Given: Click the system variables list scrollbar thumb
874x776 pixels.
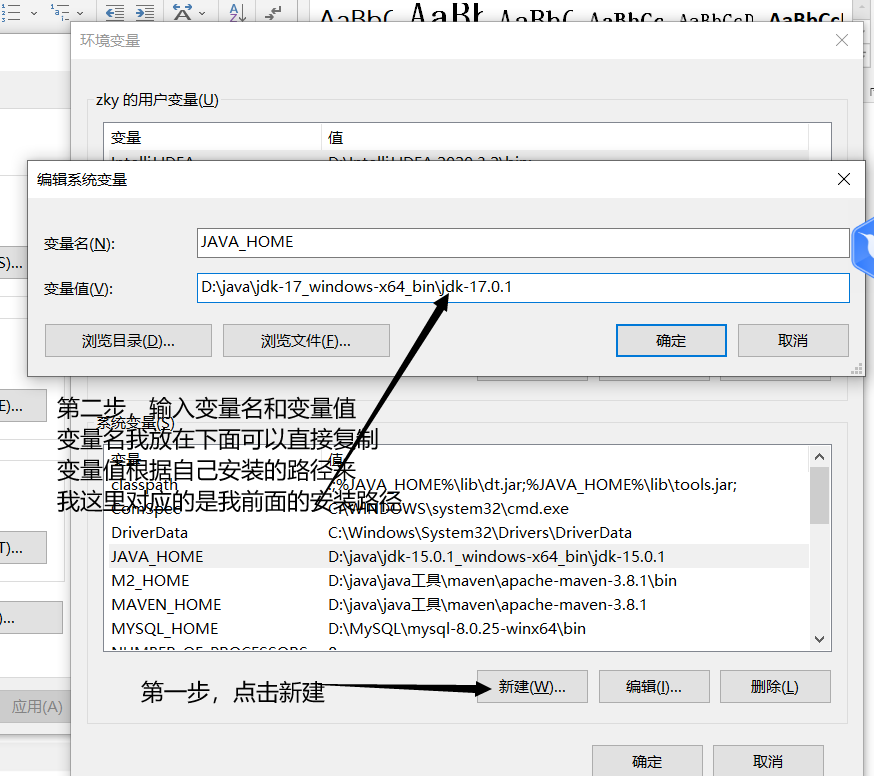Looking at the screenshot, I should (819, 496).
